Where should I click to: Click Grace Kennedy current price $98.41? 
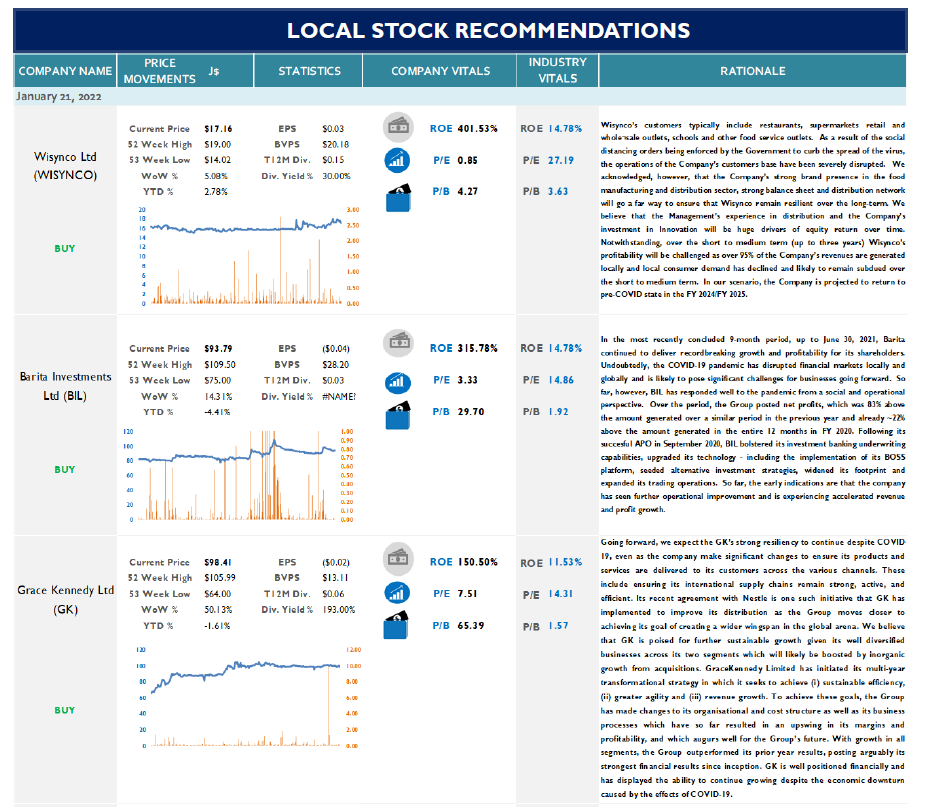click(218, 562)
